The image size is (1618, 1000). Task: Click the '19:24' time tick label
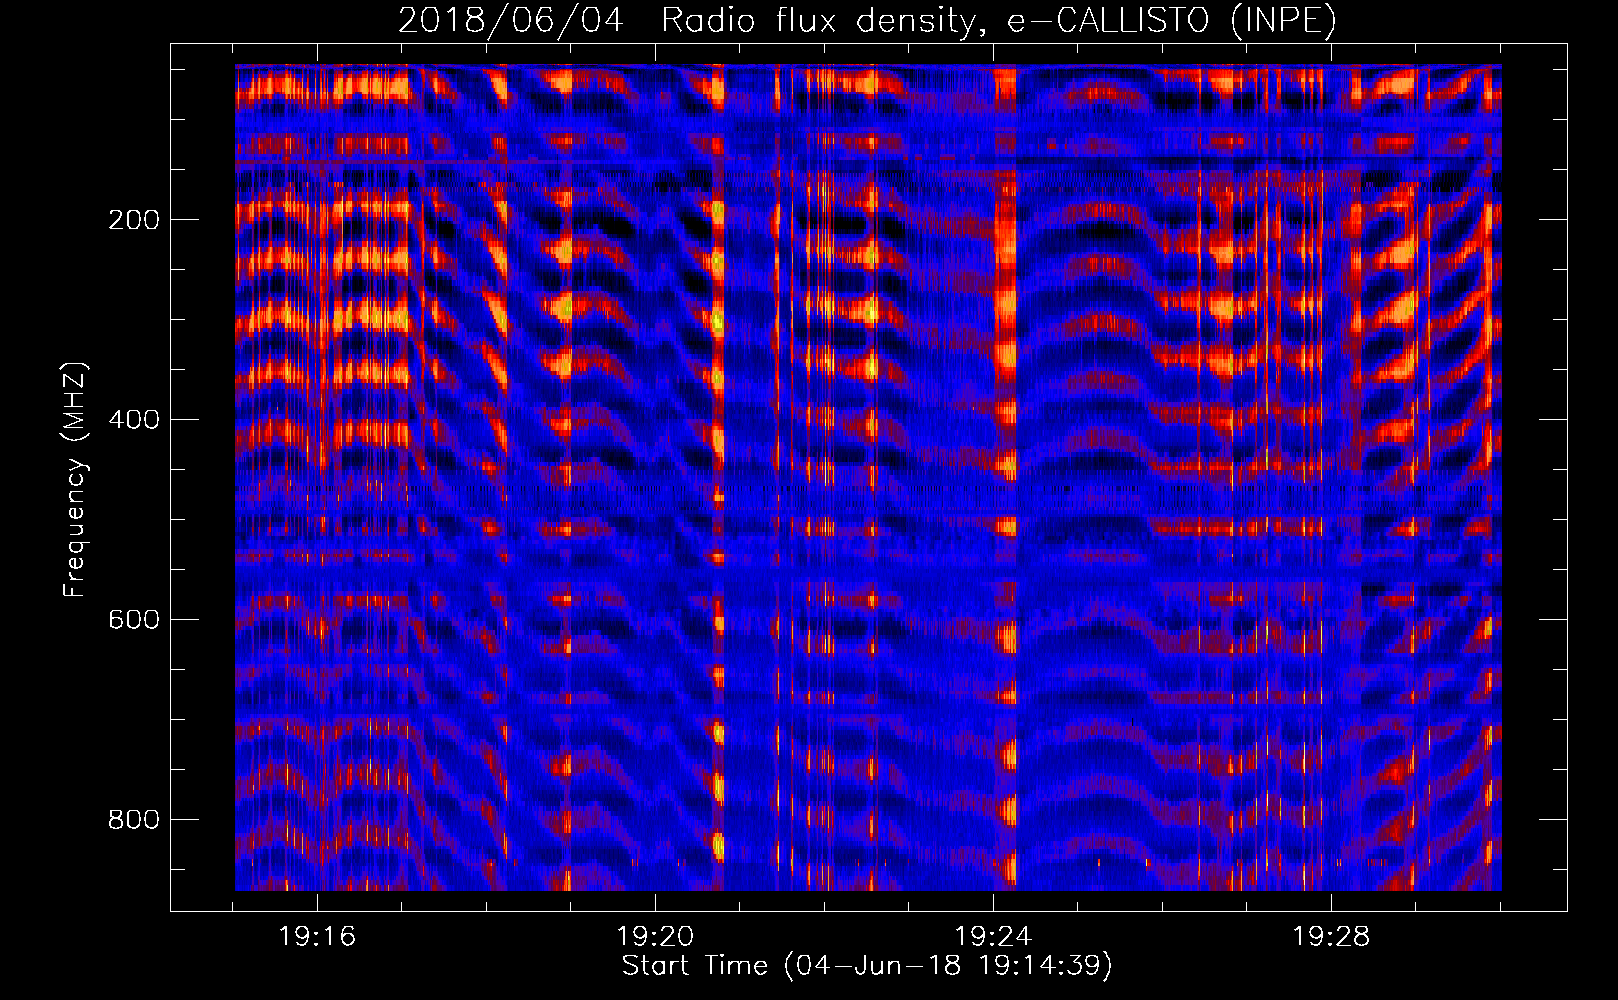point(993,937)
